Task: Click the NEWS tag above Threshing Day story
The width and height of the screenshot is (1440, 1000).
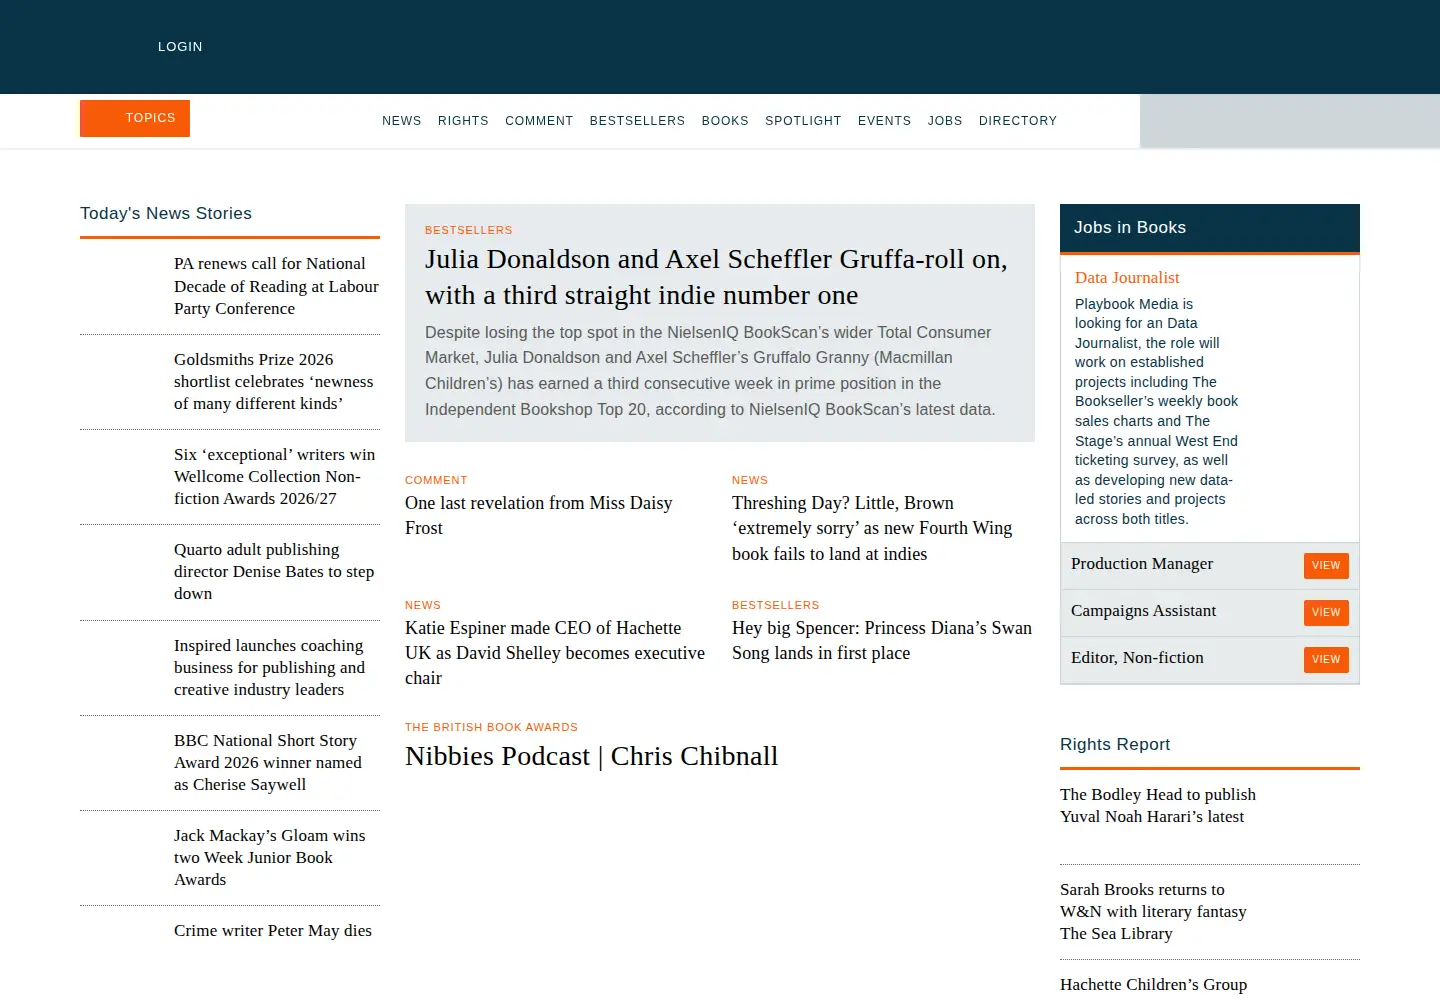Action: click(750, 480)
